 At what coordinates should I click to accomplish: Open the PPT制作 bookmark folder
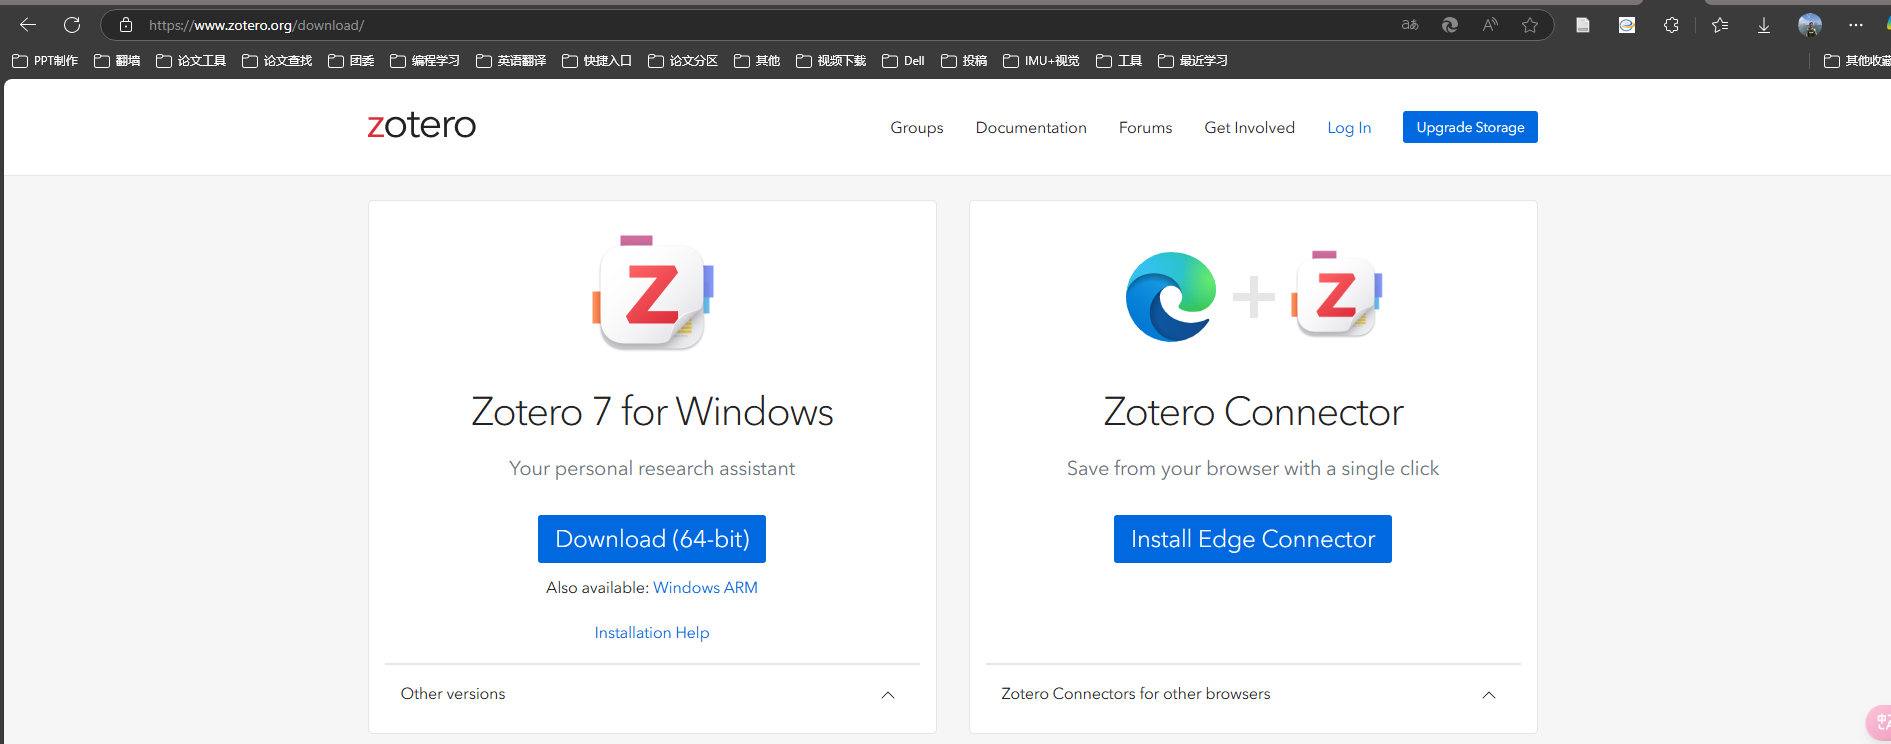(45, 61)
